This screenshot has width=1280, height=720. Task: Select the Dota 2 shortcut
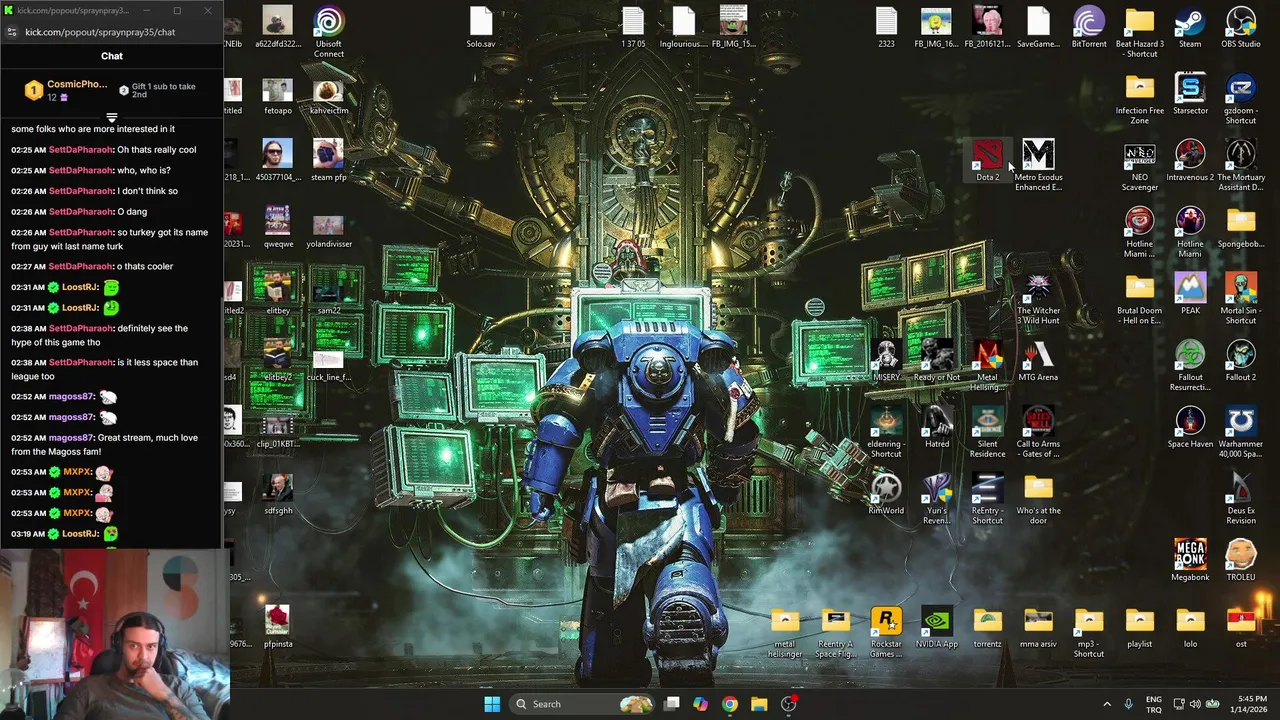pyautogui.click(x=987, y=161)
